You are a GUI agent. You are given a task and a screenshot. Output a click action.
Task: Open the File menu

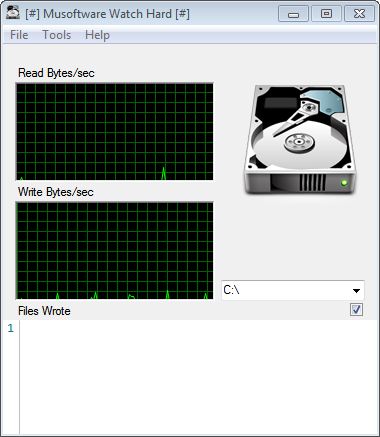19,35
